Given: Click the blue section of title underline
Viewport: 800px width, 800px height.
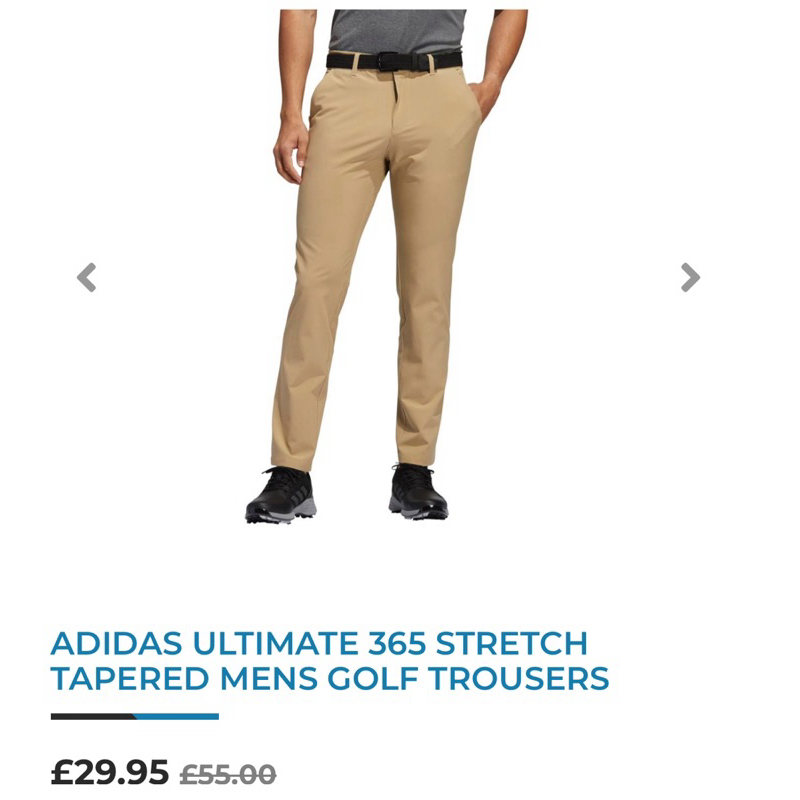Looking at the screenshot, I should [177, 717].
